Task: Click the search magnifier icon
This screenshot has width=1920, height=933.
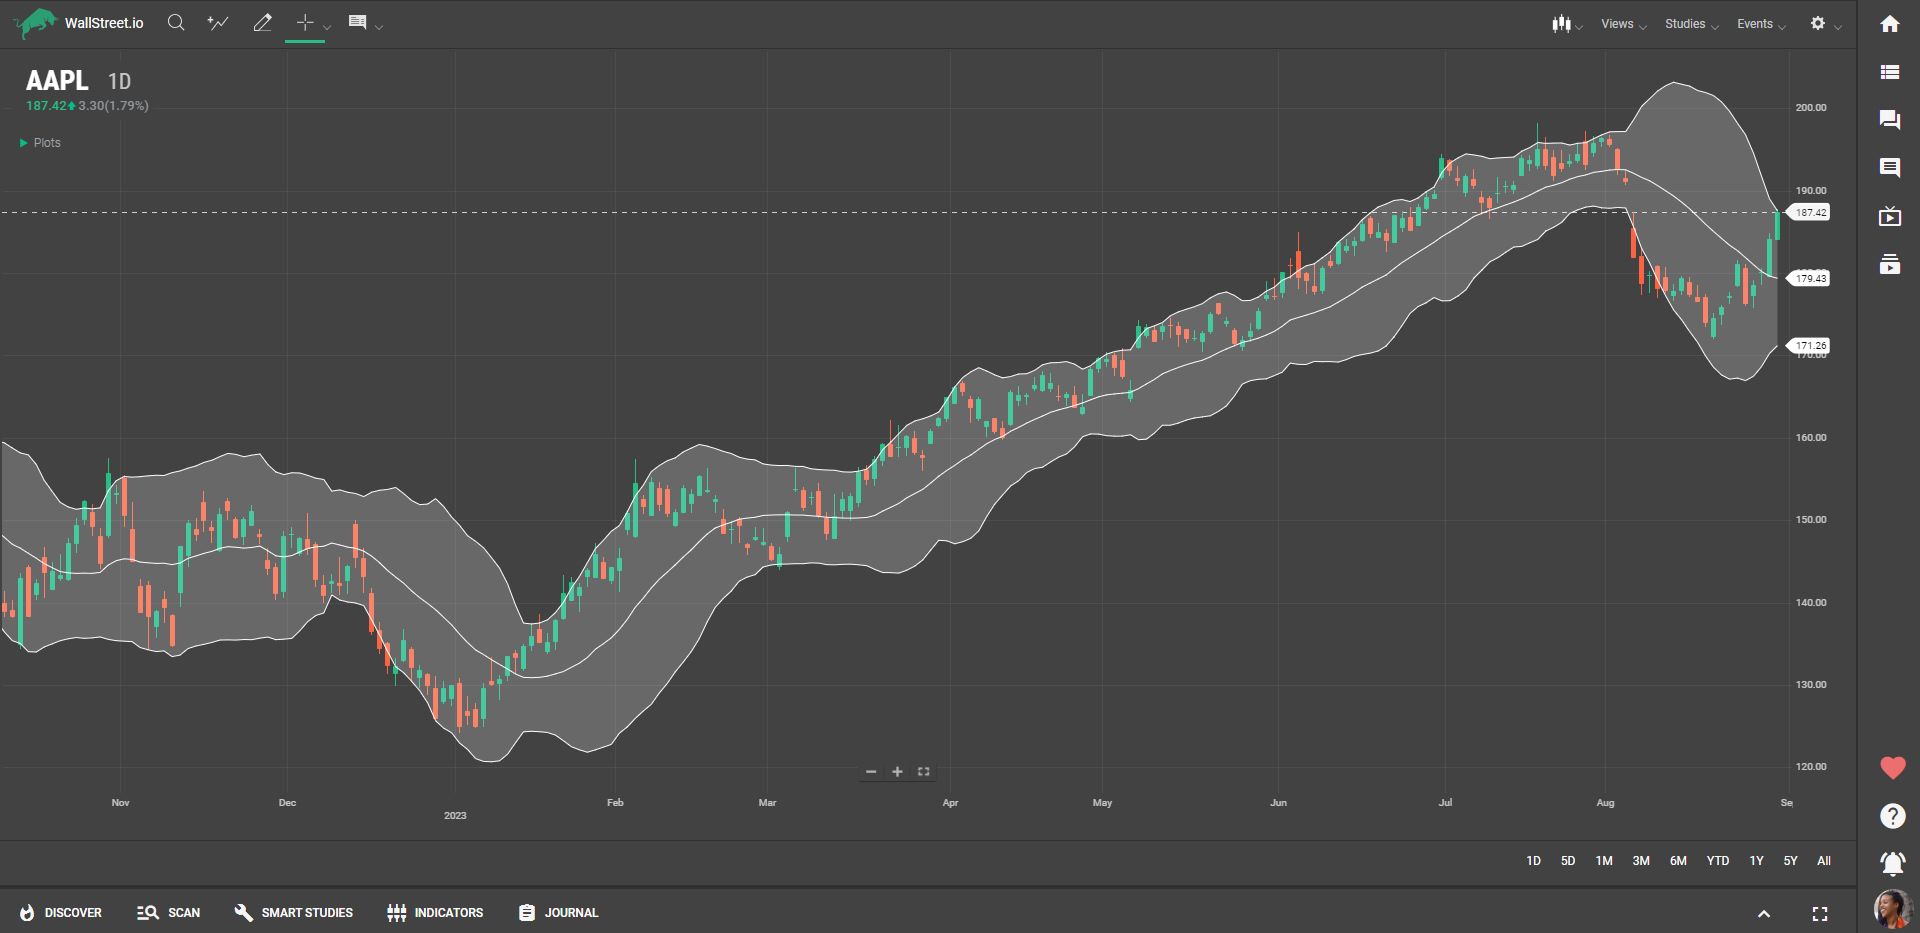Action: coord(176,23)
